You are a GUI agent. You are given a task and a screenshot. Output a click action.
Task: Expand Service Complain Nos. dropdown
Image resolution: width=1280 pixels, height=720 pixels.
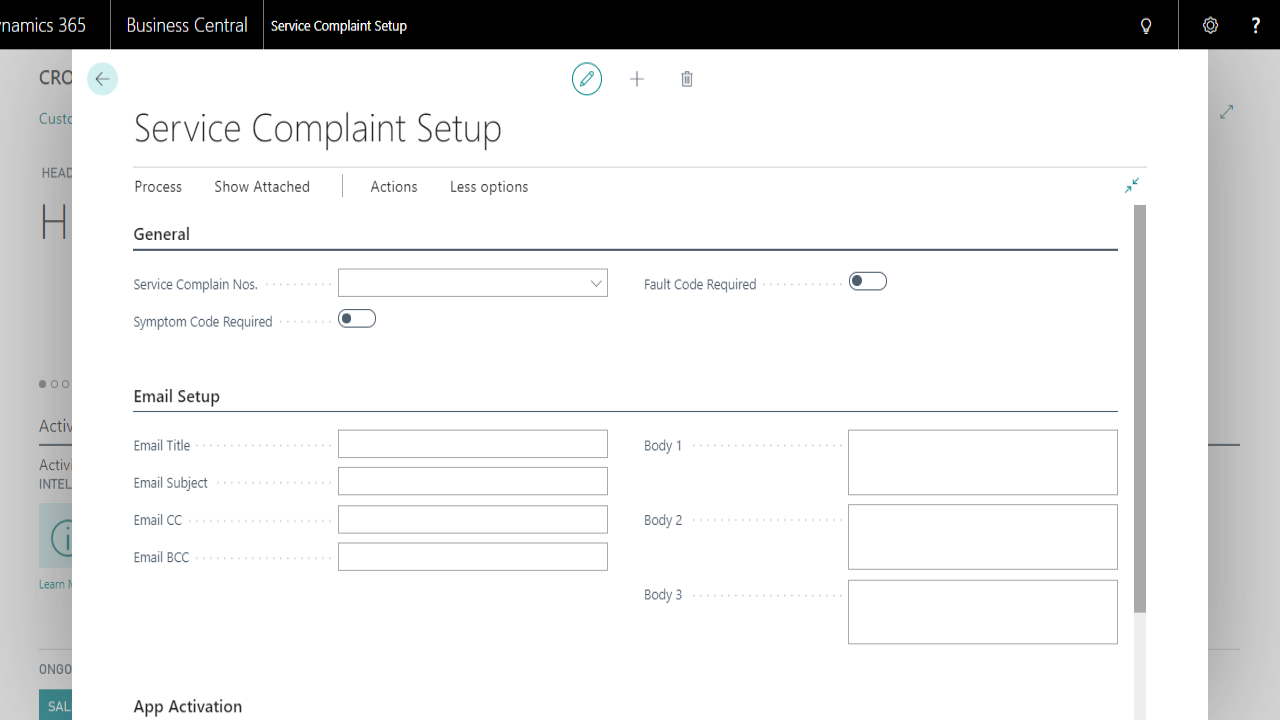click(x=596, y=284)
